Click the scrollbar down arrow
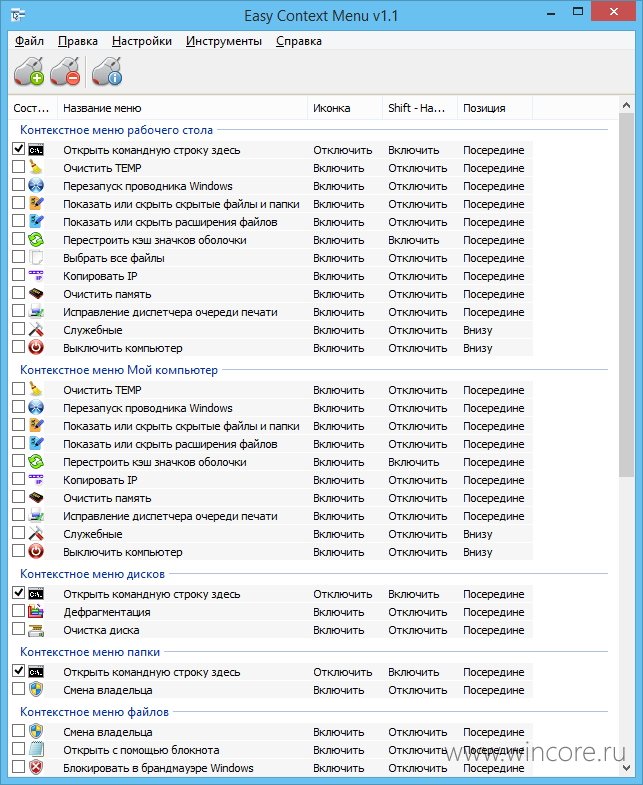 click(x=626, y=767)
